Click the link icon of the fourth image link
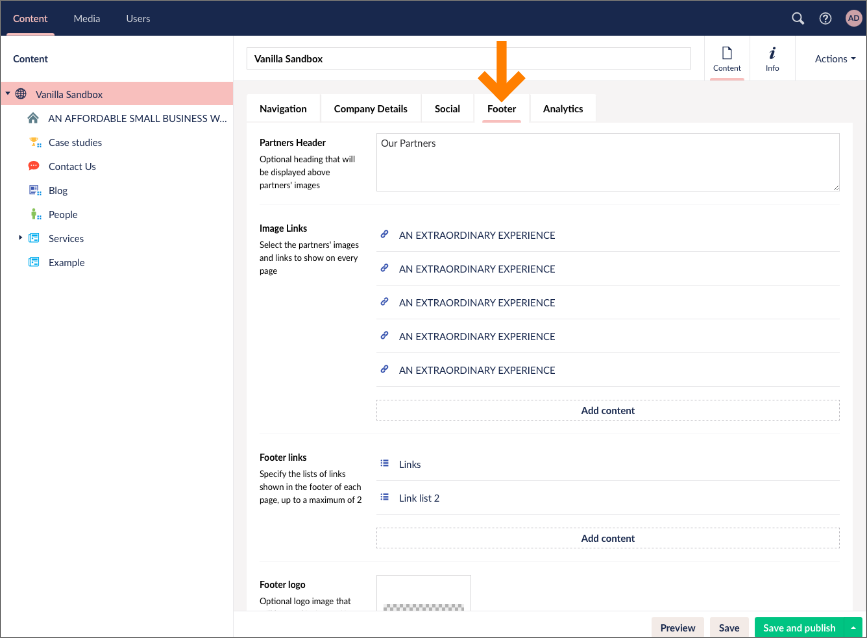This screenshot has height=638, width=867. [x=384, y=336]
